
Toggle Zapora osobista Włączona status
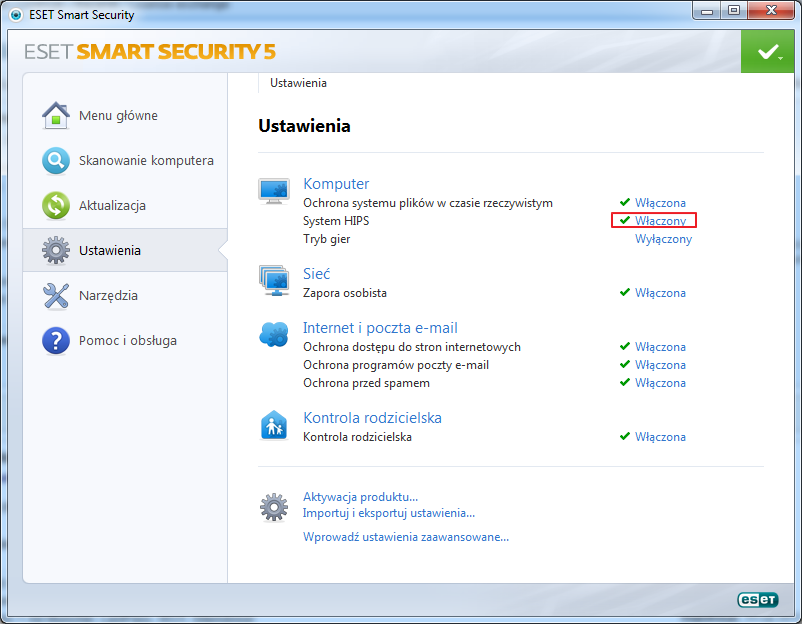click(660, 293)
